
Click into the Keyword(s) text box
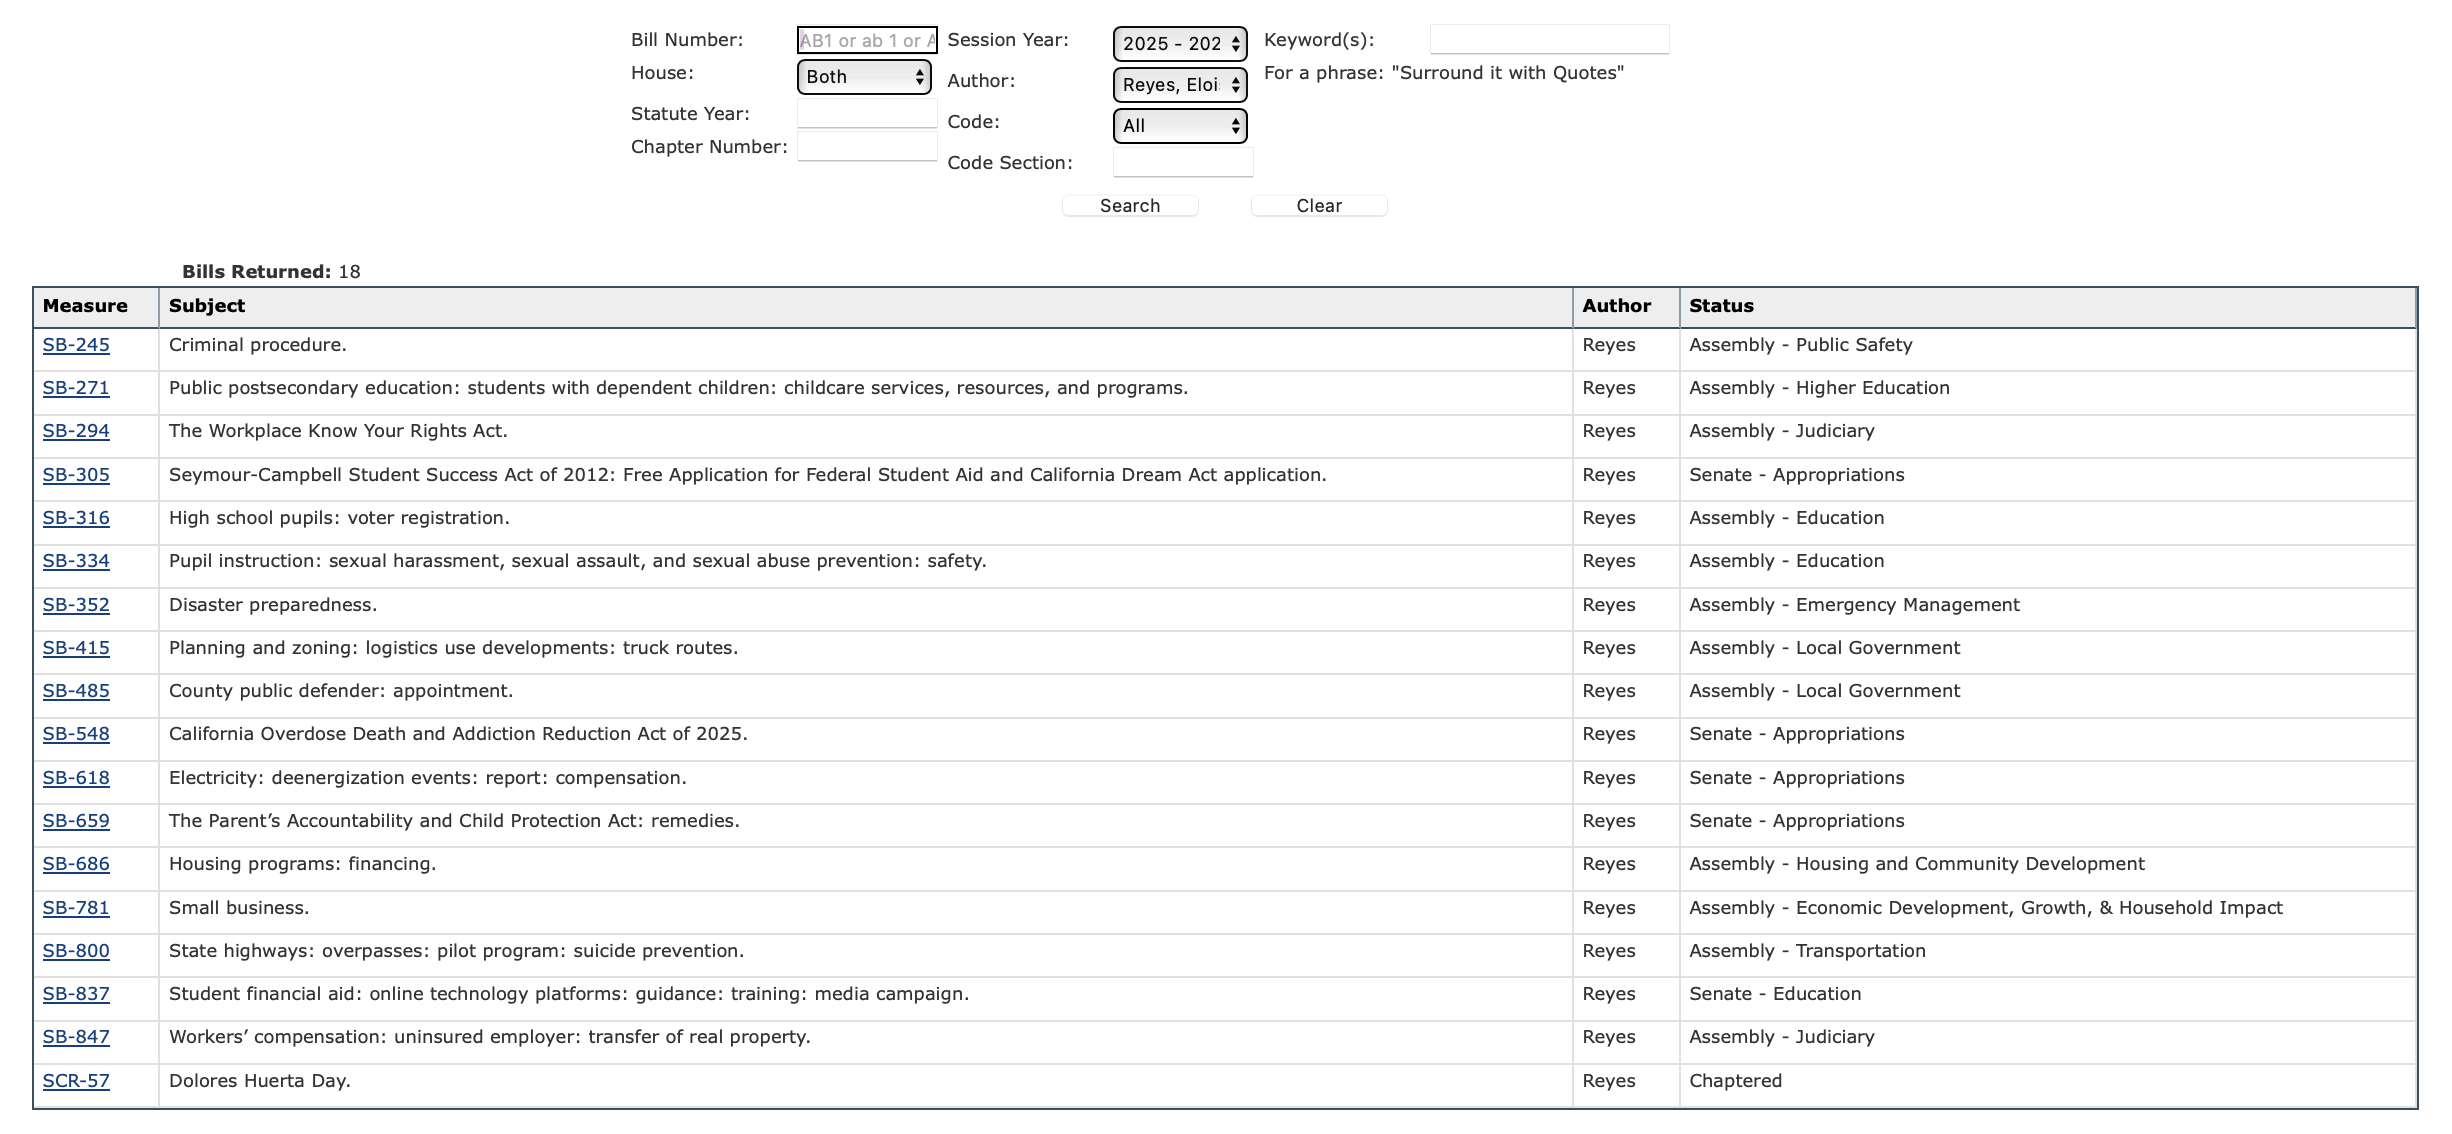[x=1548, y=40]
